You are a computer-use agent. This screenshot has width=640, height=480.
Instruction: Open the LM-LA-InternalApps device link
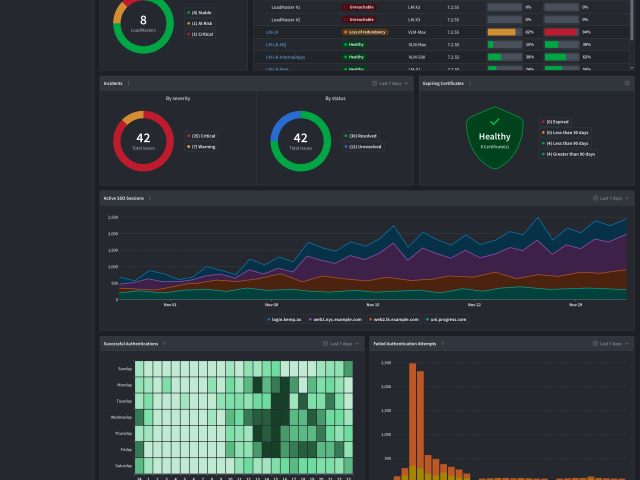tap(285, 57)
